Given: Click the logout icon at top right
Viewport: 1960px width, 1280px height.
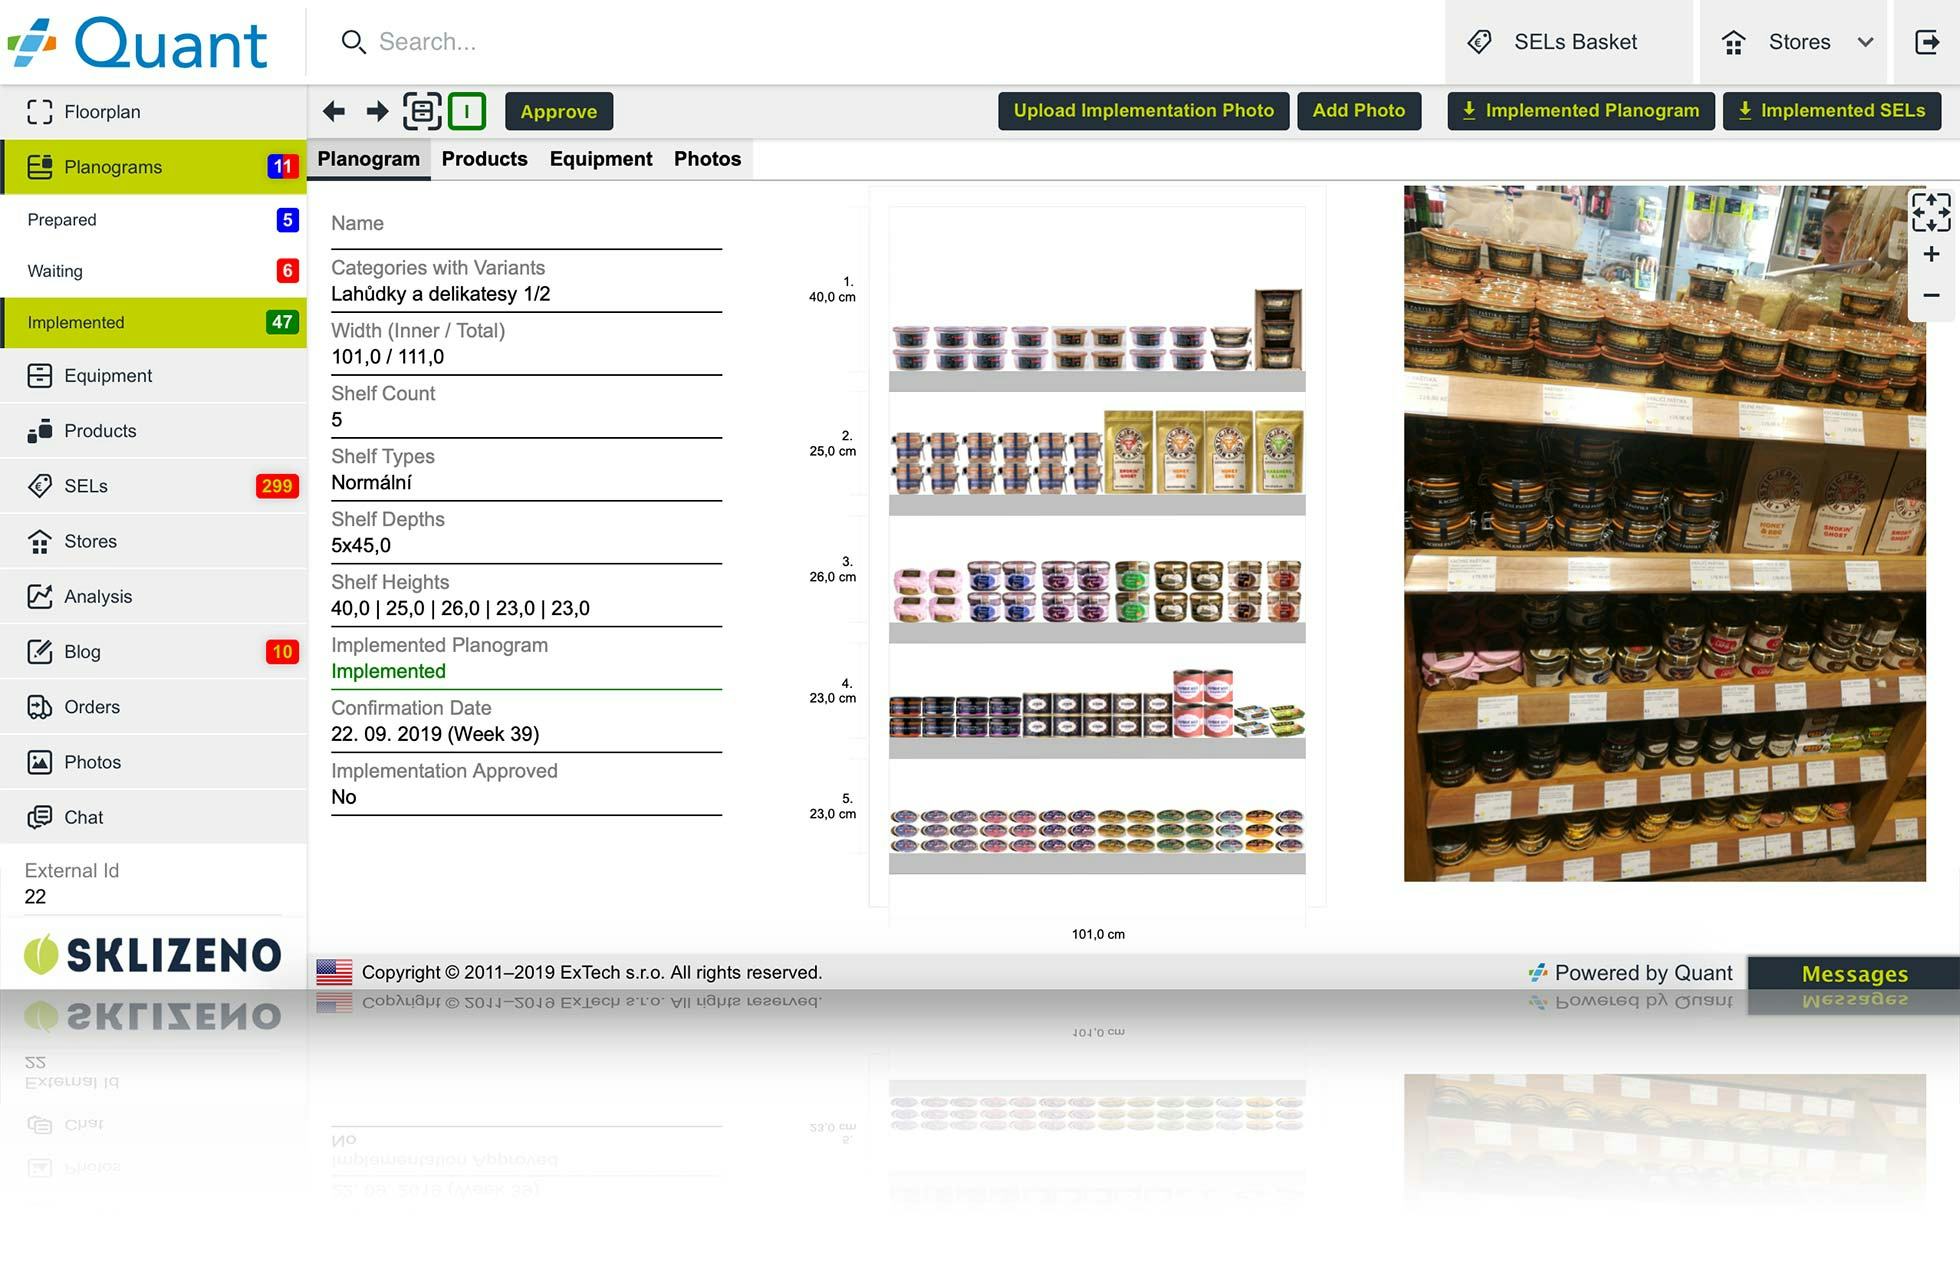Looking at the screenshot, I should tap(1926, 42).
